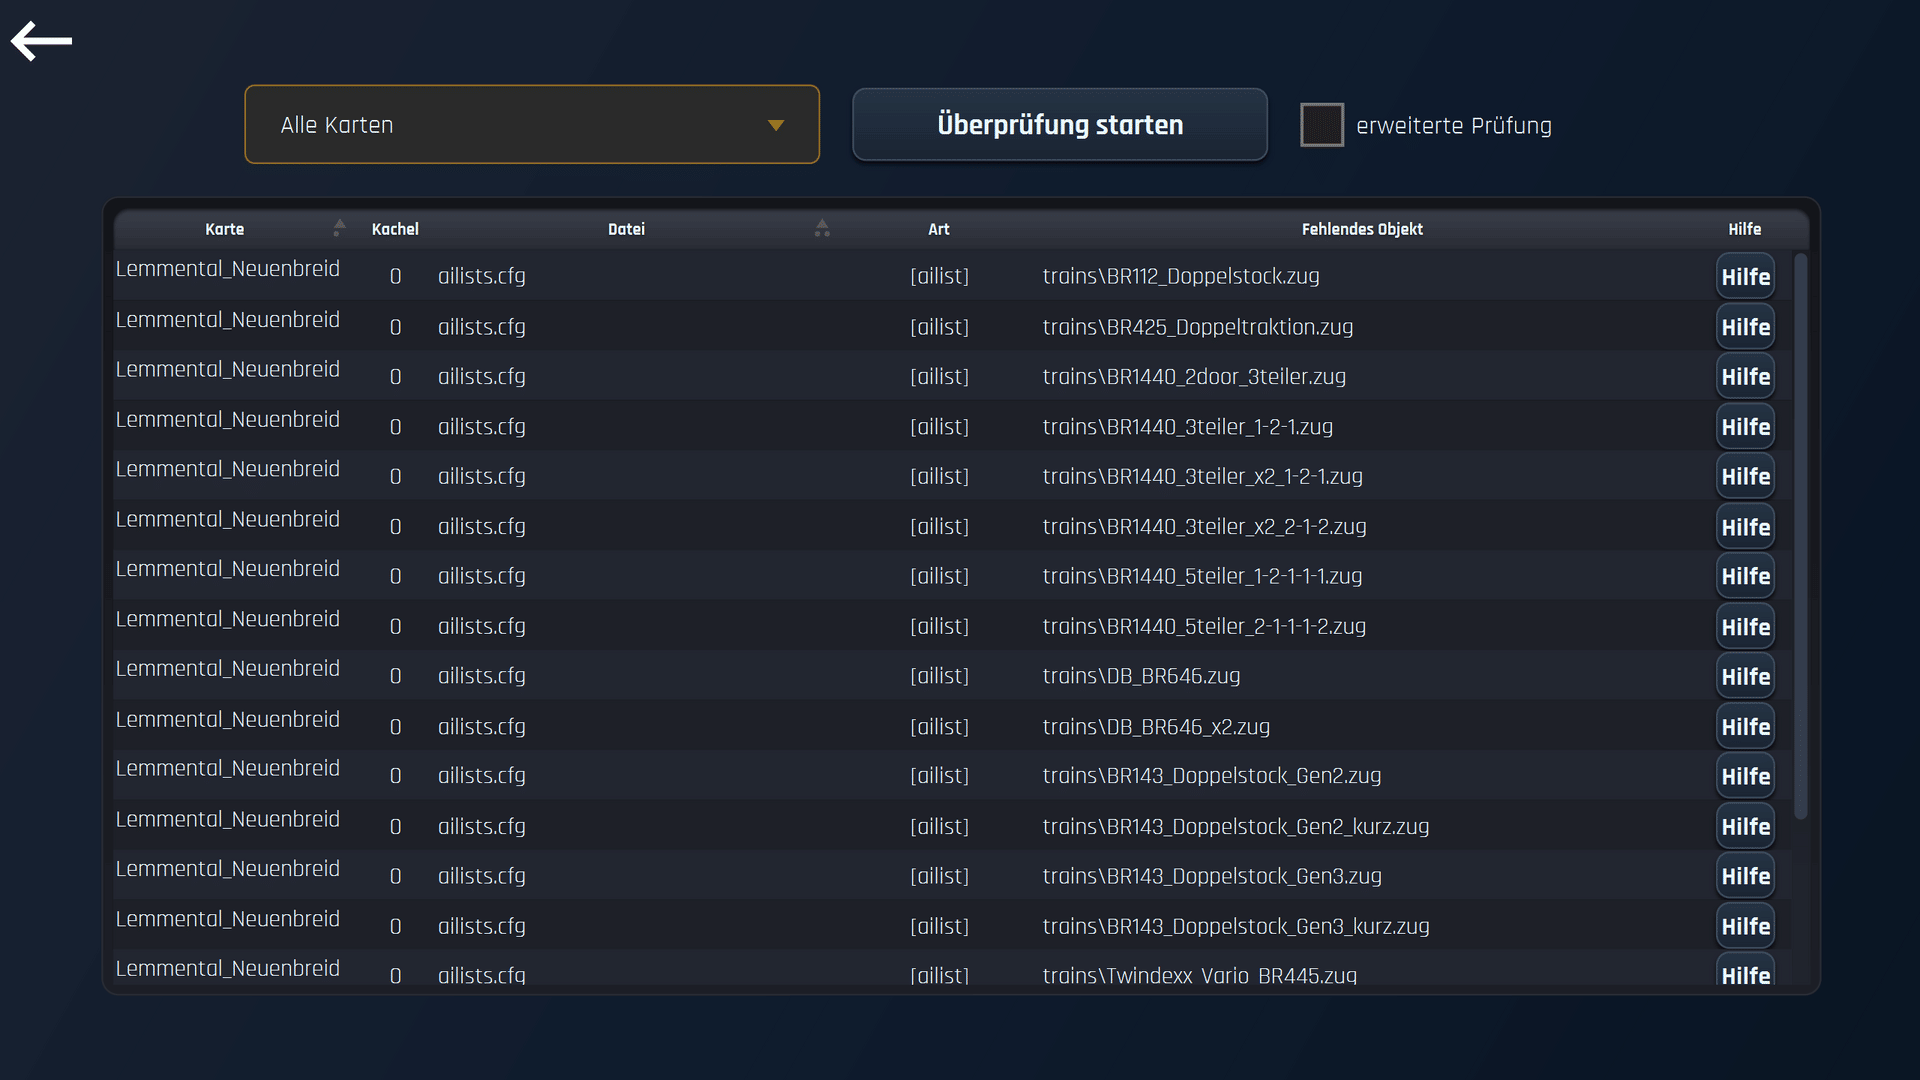The width and height of the screenshot is (1920, 1080).
Task: Click the Art column header
Action: pyautogui.click(x=938, y=229)
